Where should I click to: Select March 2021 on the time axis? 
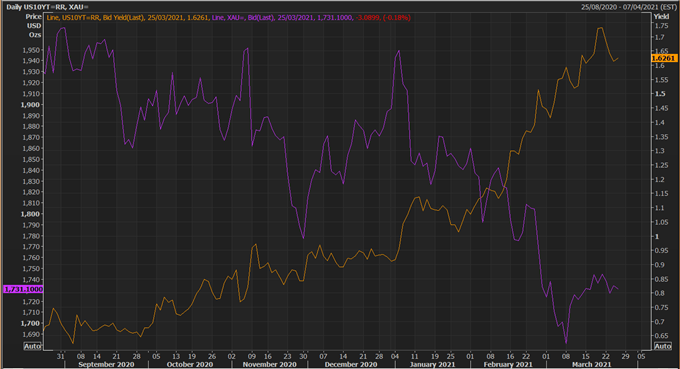click(592, 364)
